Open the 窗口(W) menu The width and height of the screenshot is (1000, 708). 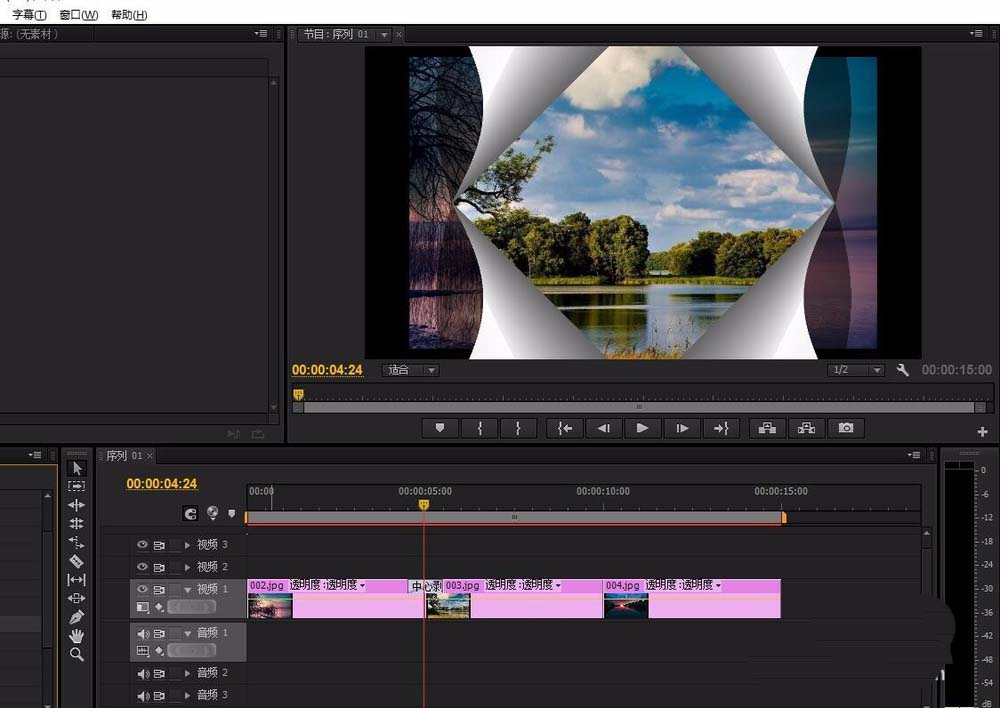click(78, 15)
